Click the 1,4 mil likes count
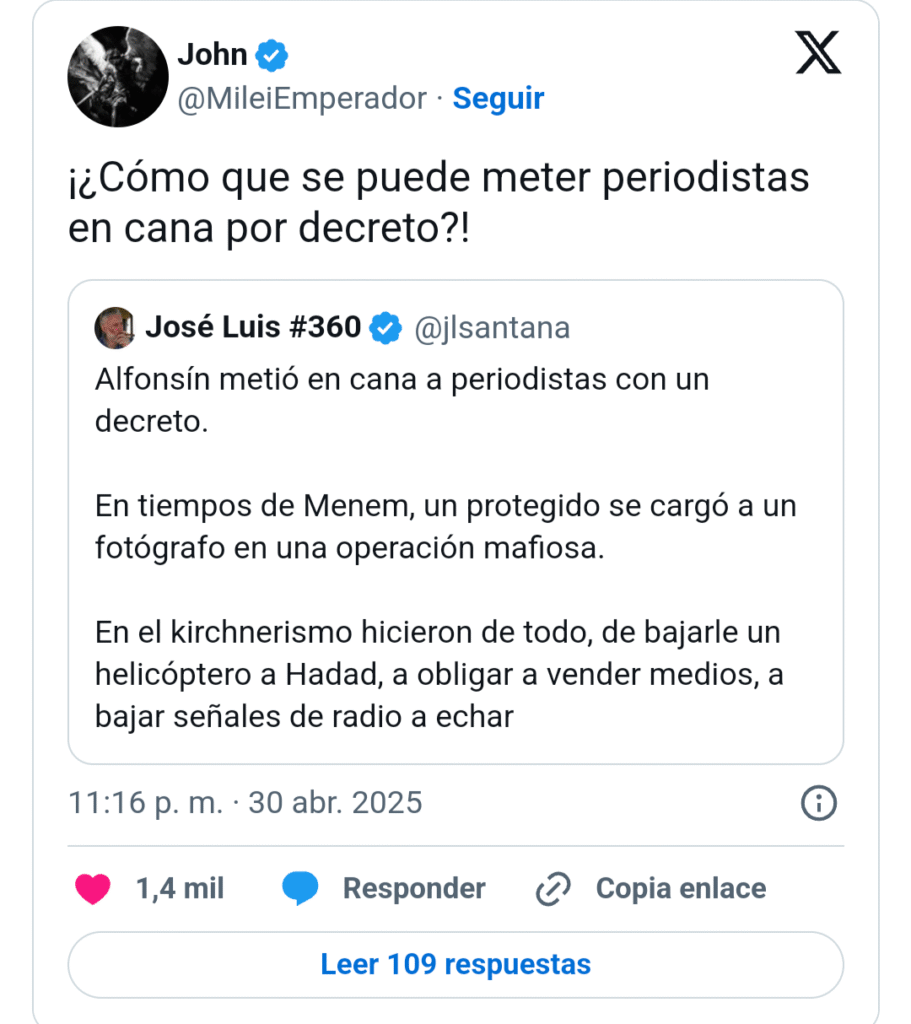This screenshot has height=1024, width=911. [180, 888]
